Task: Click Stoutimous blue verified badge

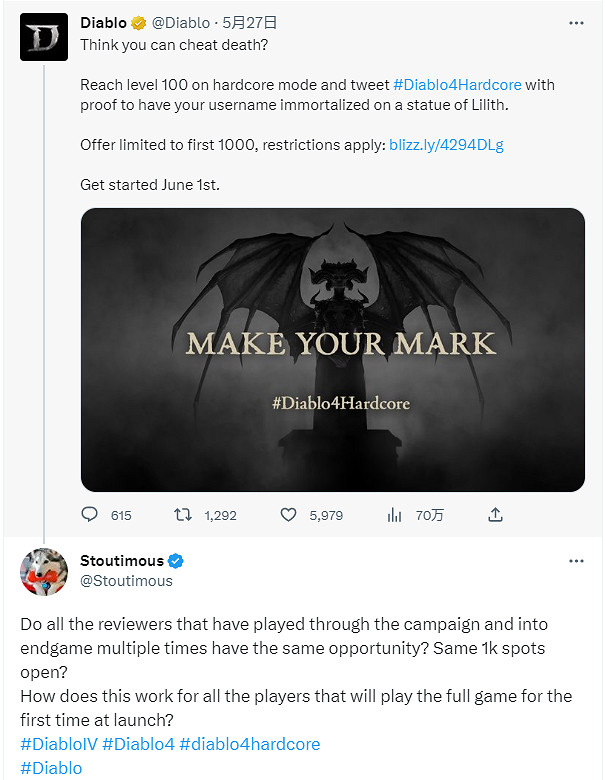Action: 176,561
